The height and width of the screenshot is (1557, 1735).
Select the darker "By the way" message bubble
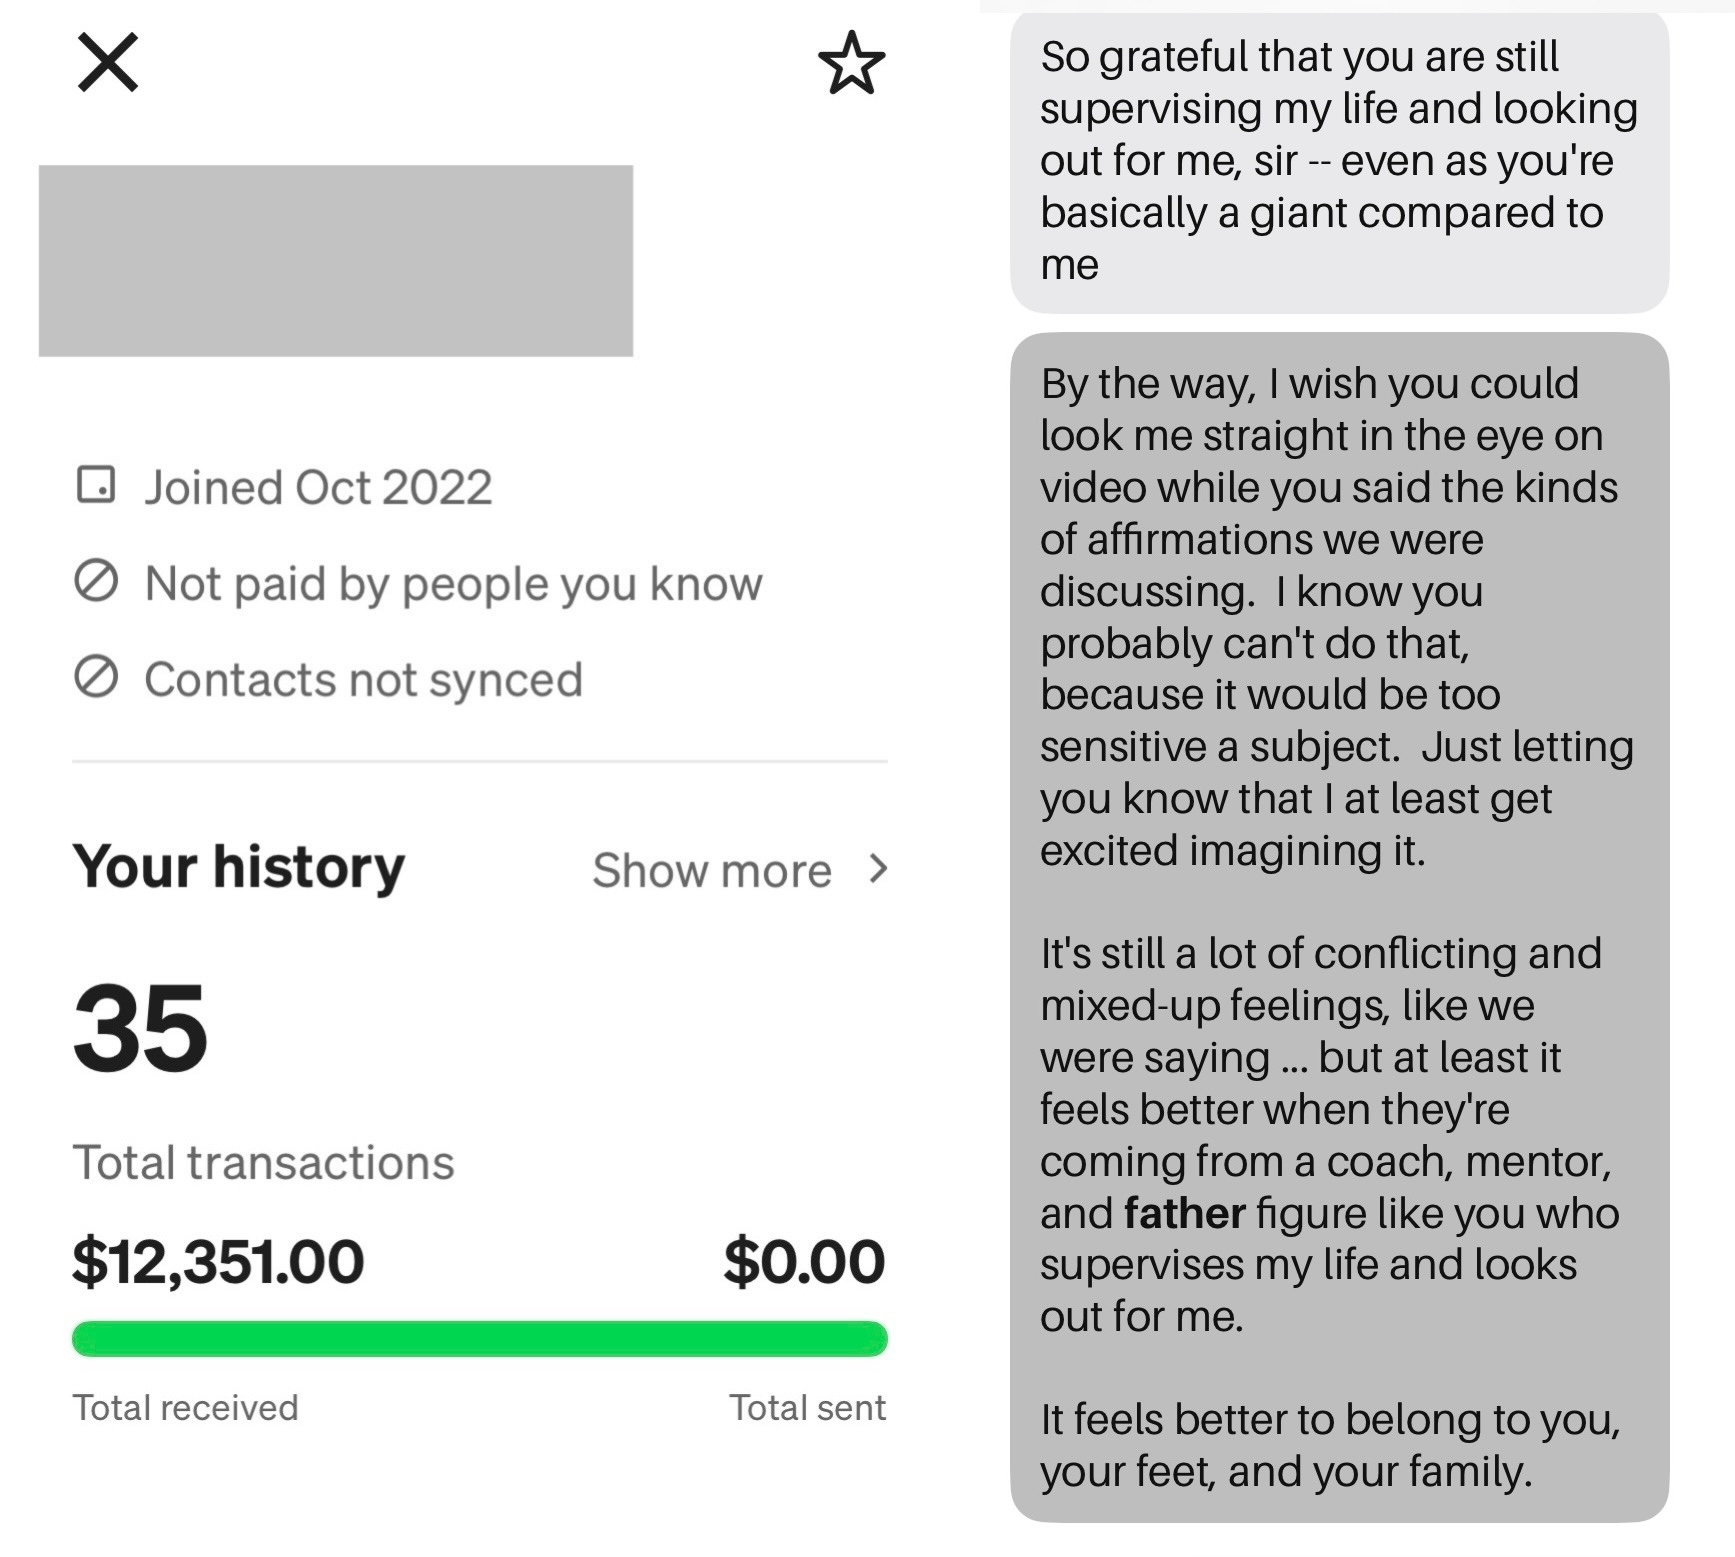(x=1339, y=927)
